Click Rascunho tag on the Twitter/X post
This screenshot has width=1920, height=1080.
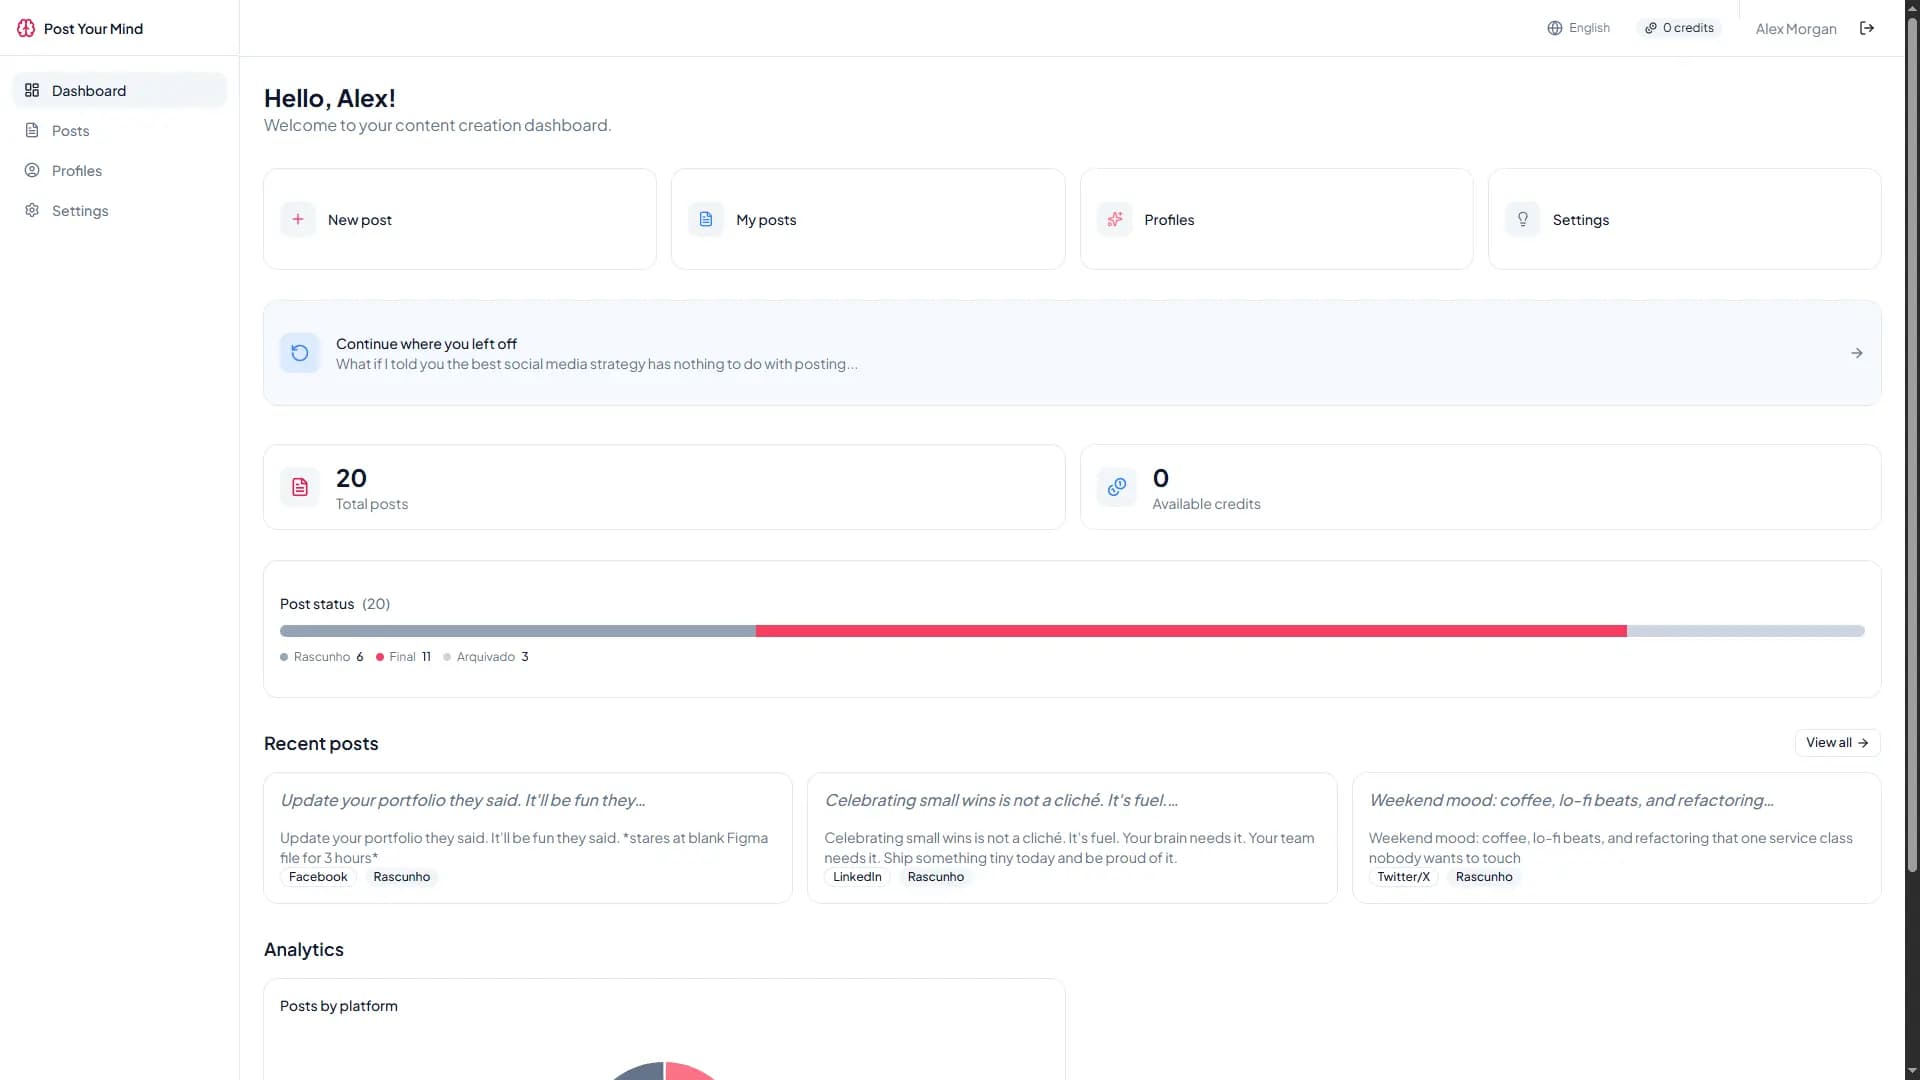point(1484,877)
